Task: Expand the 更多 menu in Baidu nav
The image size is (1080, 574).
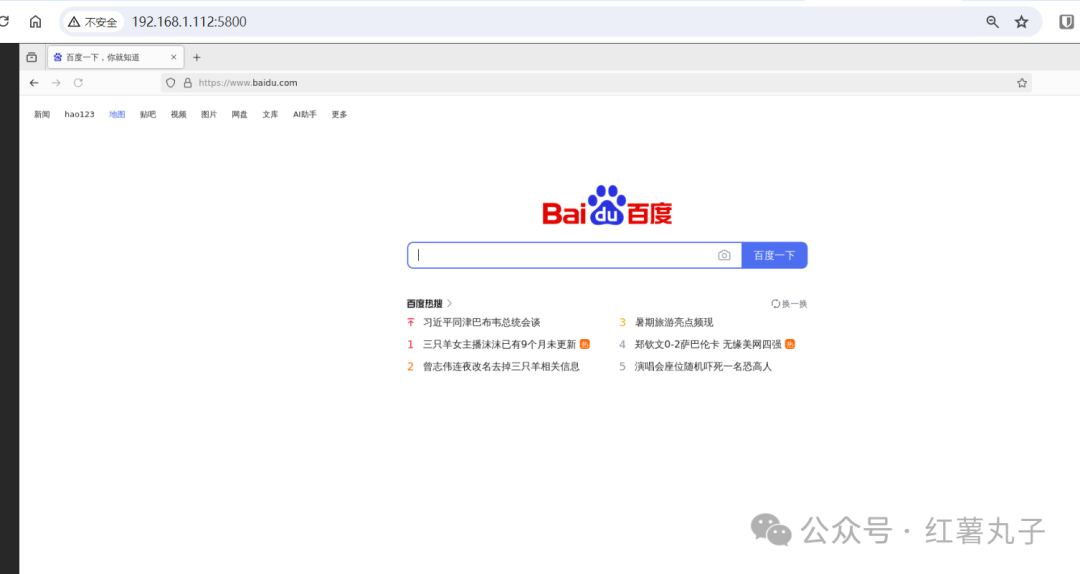Action: (x=339, y=115)
